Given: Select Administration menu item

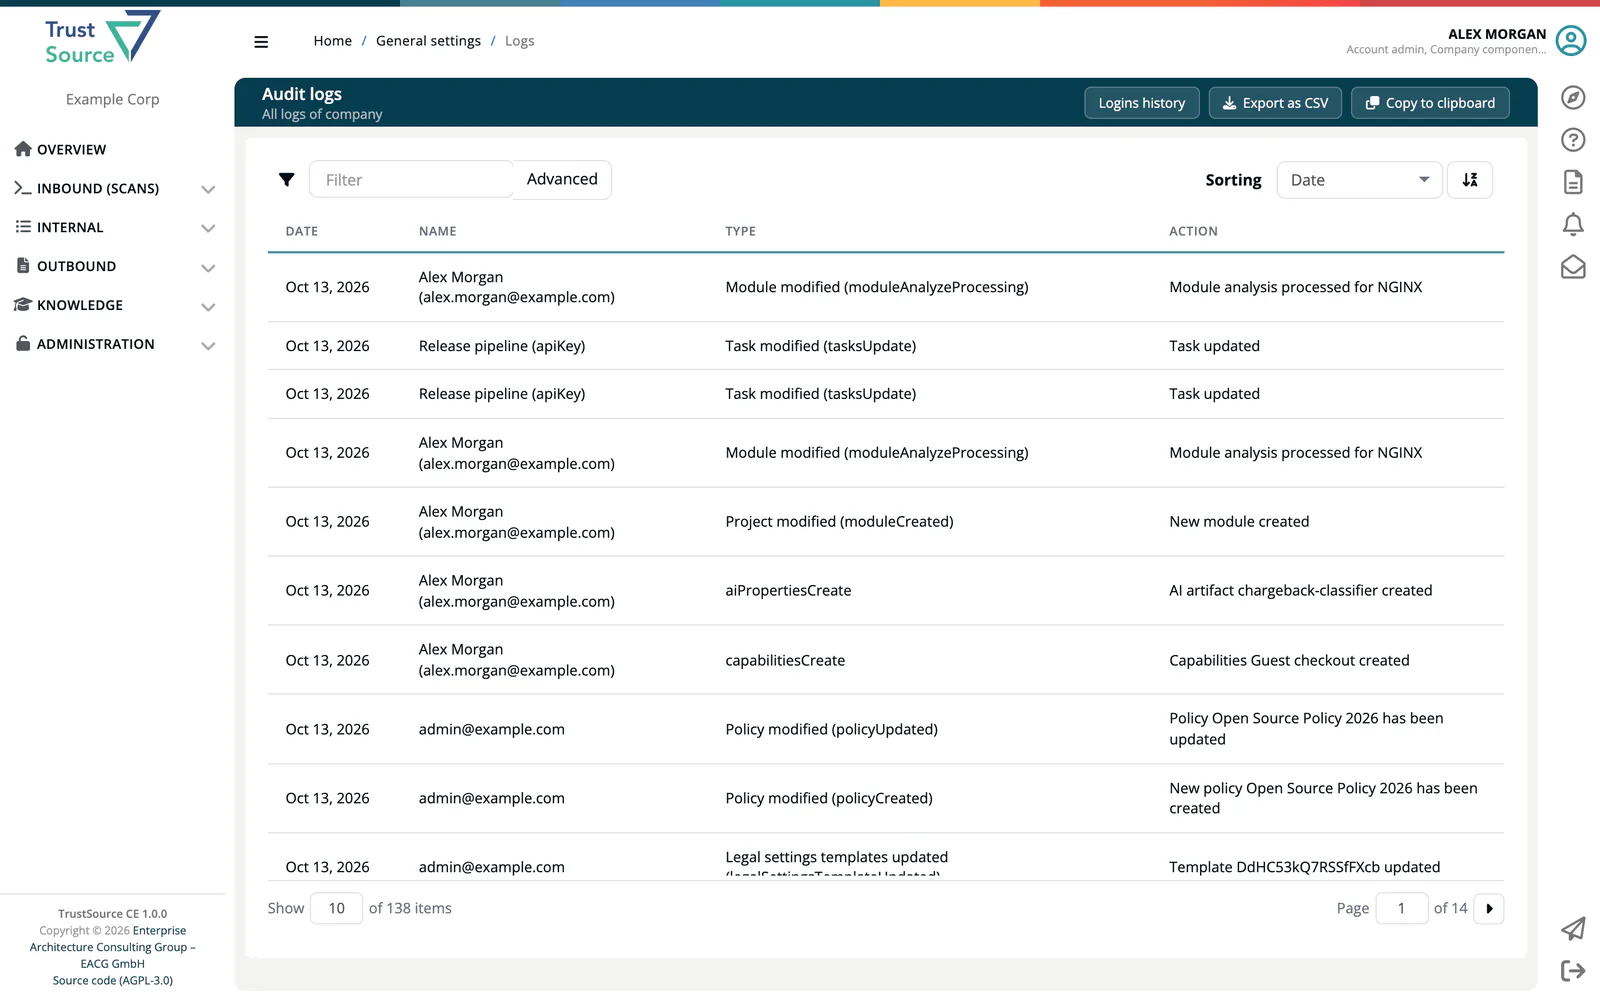Looking at the screenshot, I should click(95, 344).
